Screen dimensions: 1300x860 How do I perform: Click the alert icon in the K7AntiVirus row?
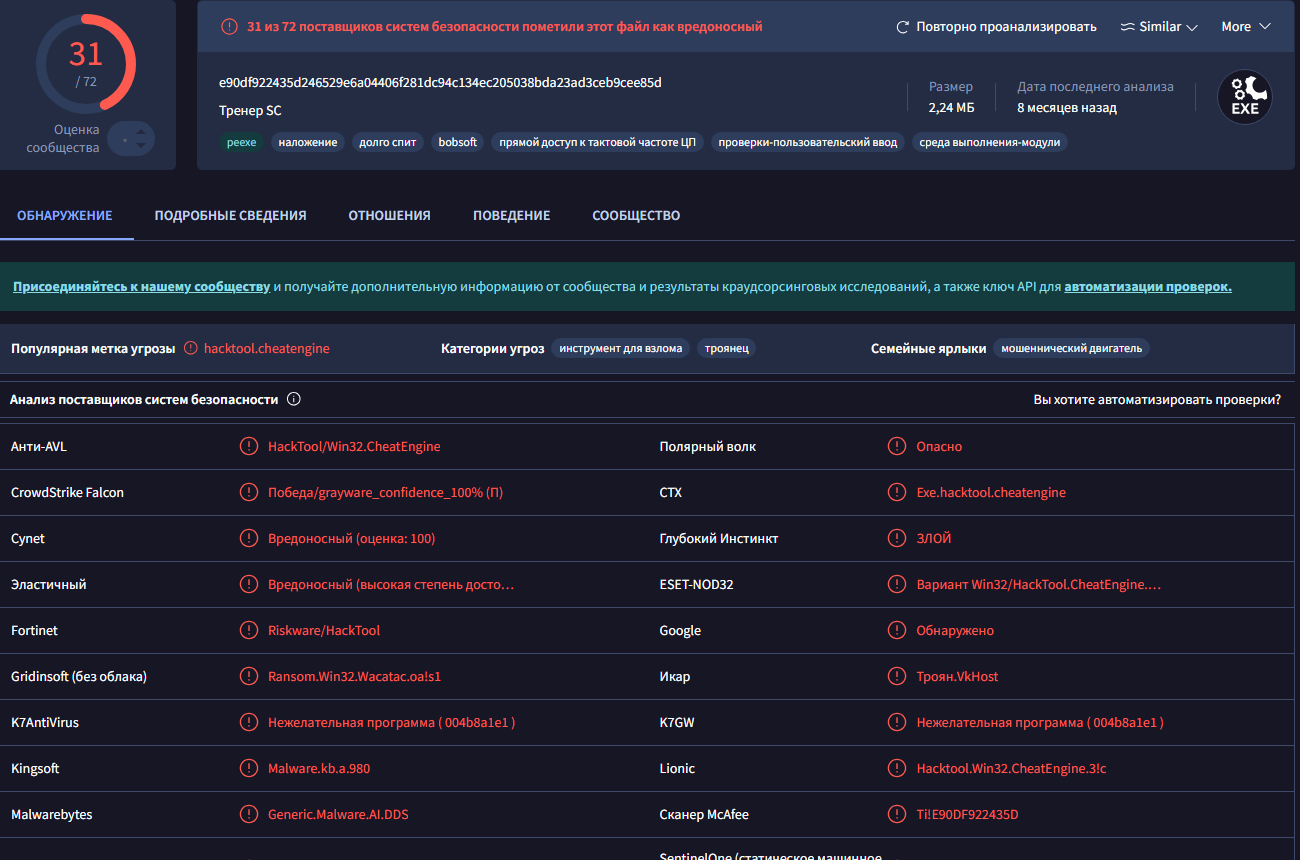click(248, 722)
